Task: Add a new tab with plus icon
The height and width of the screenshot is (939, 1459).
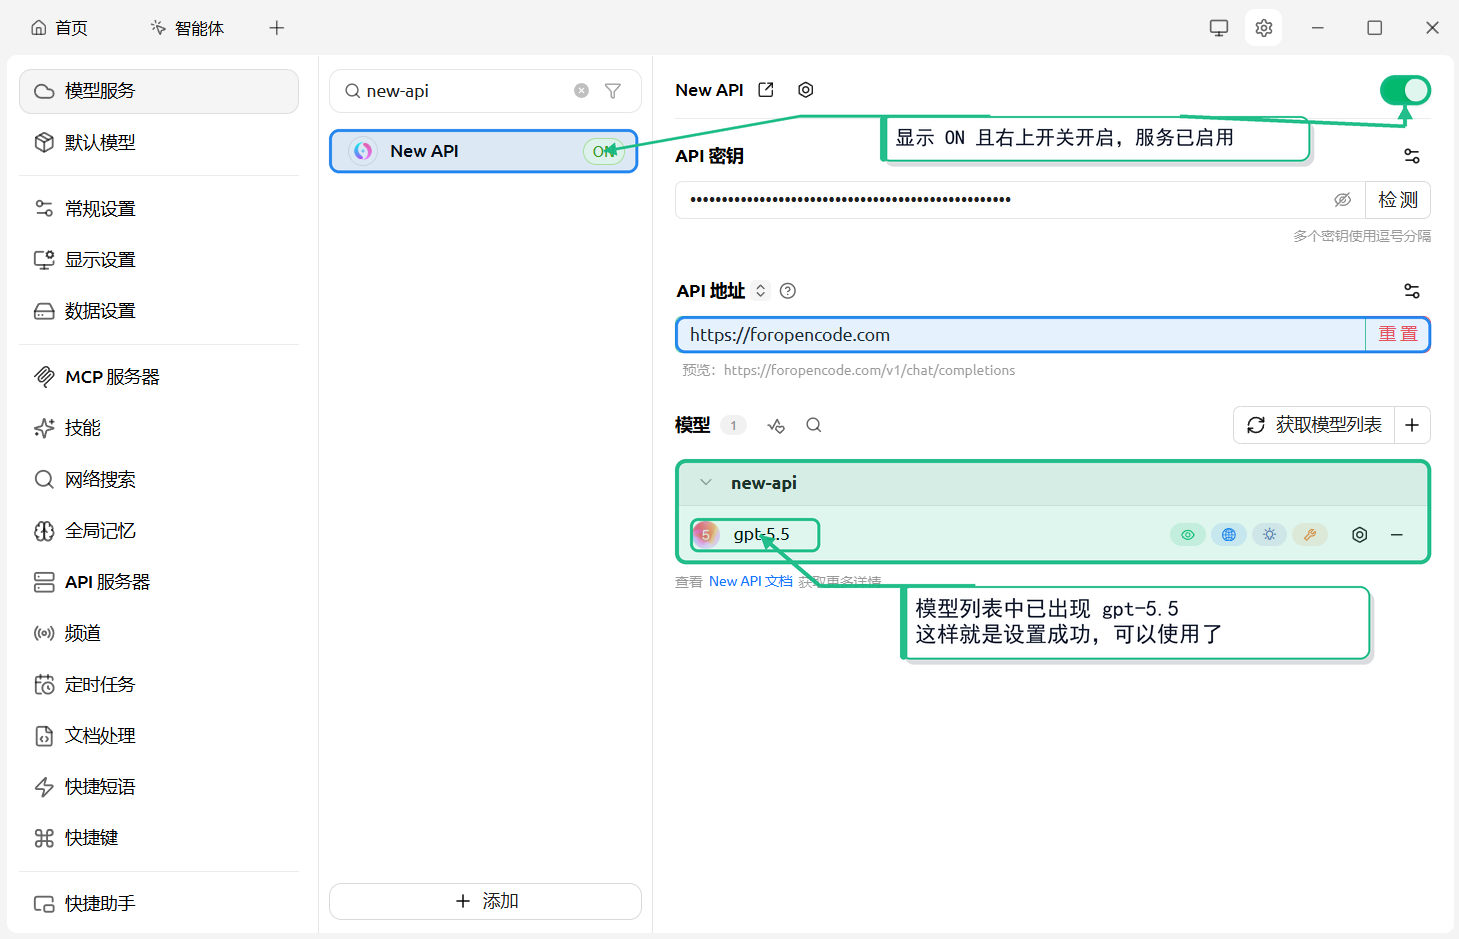Action: (277, 28)
